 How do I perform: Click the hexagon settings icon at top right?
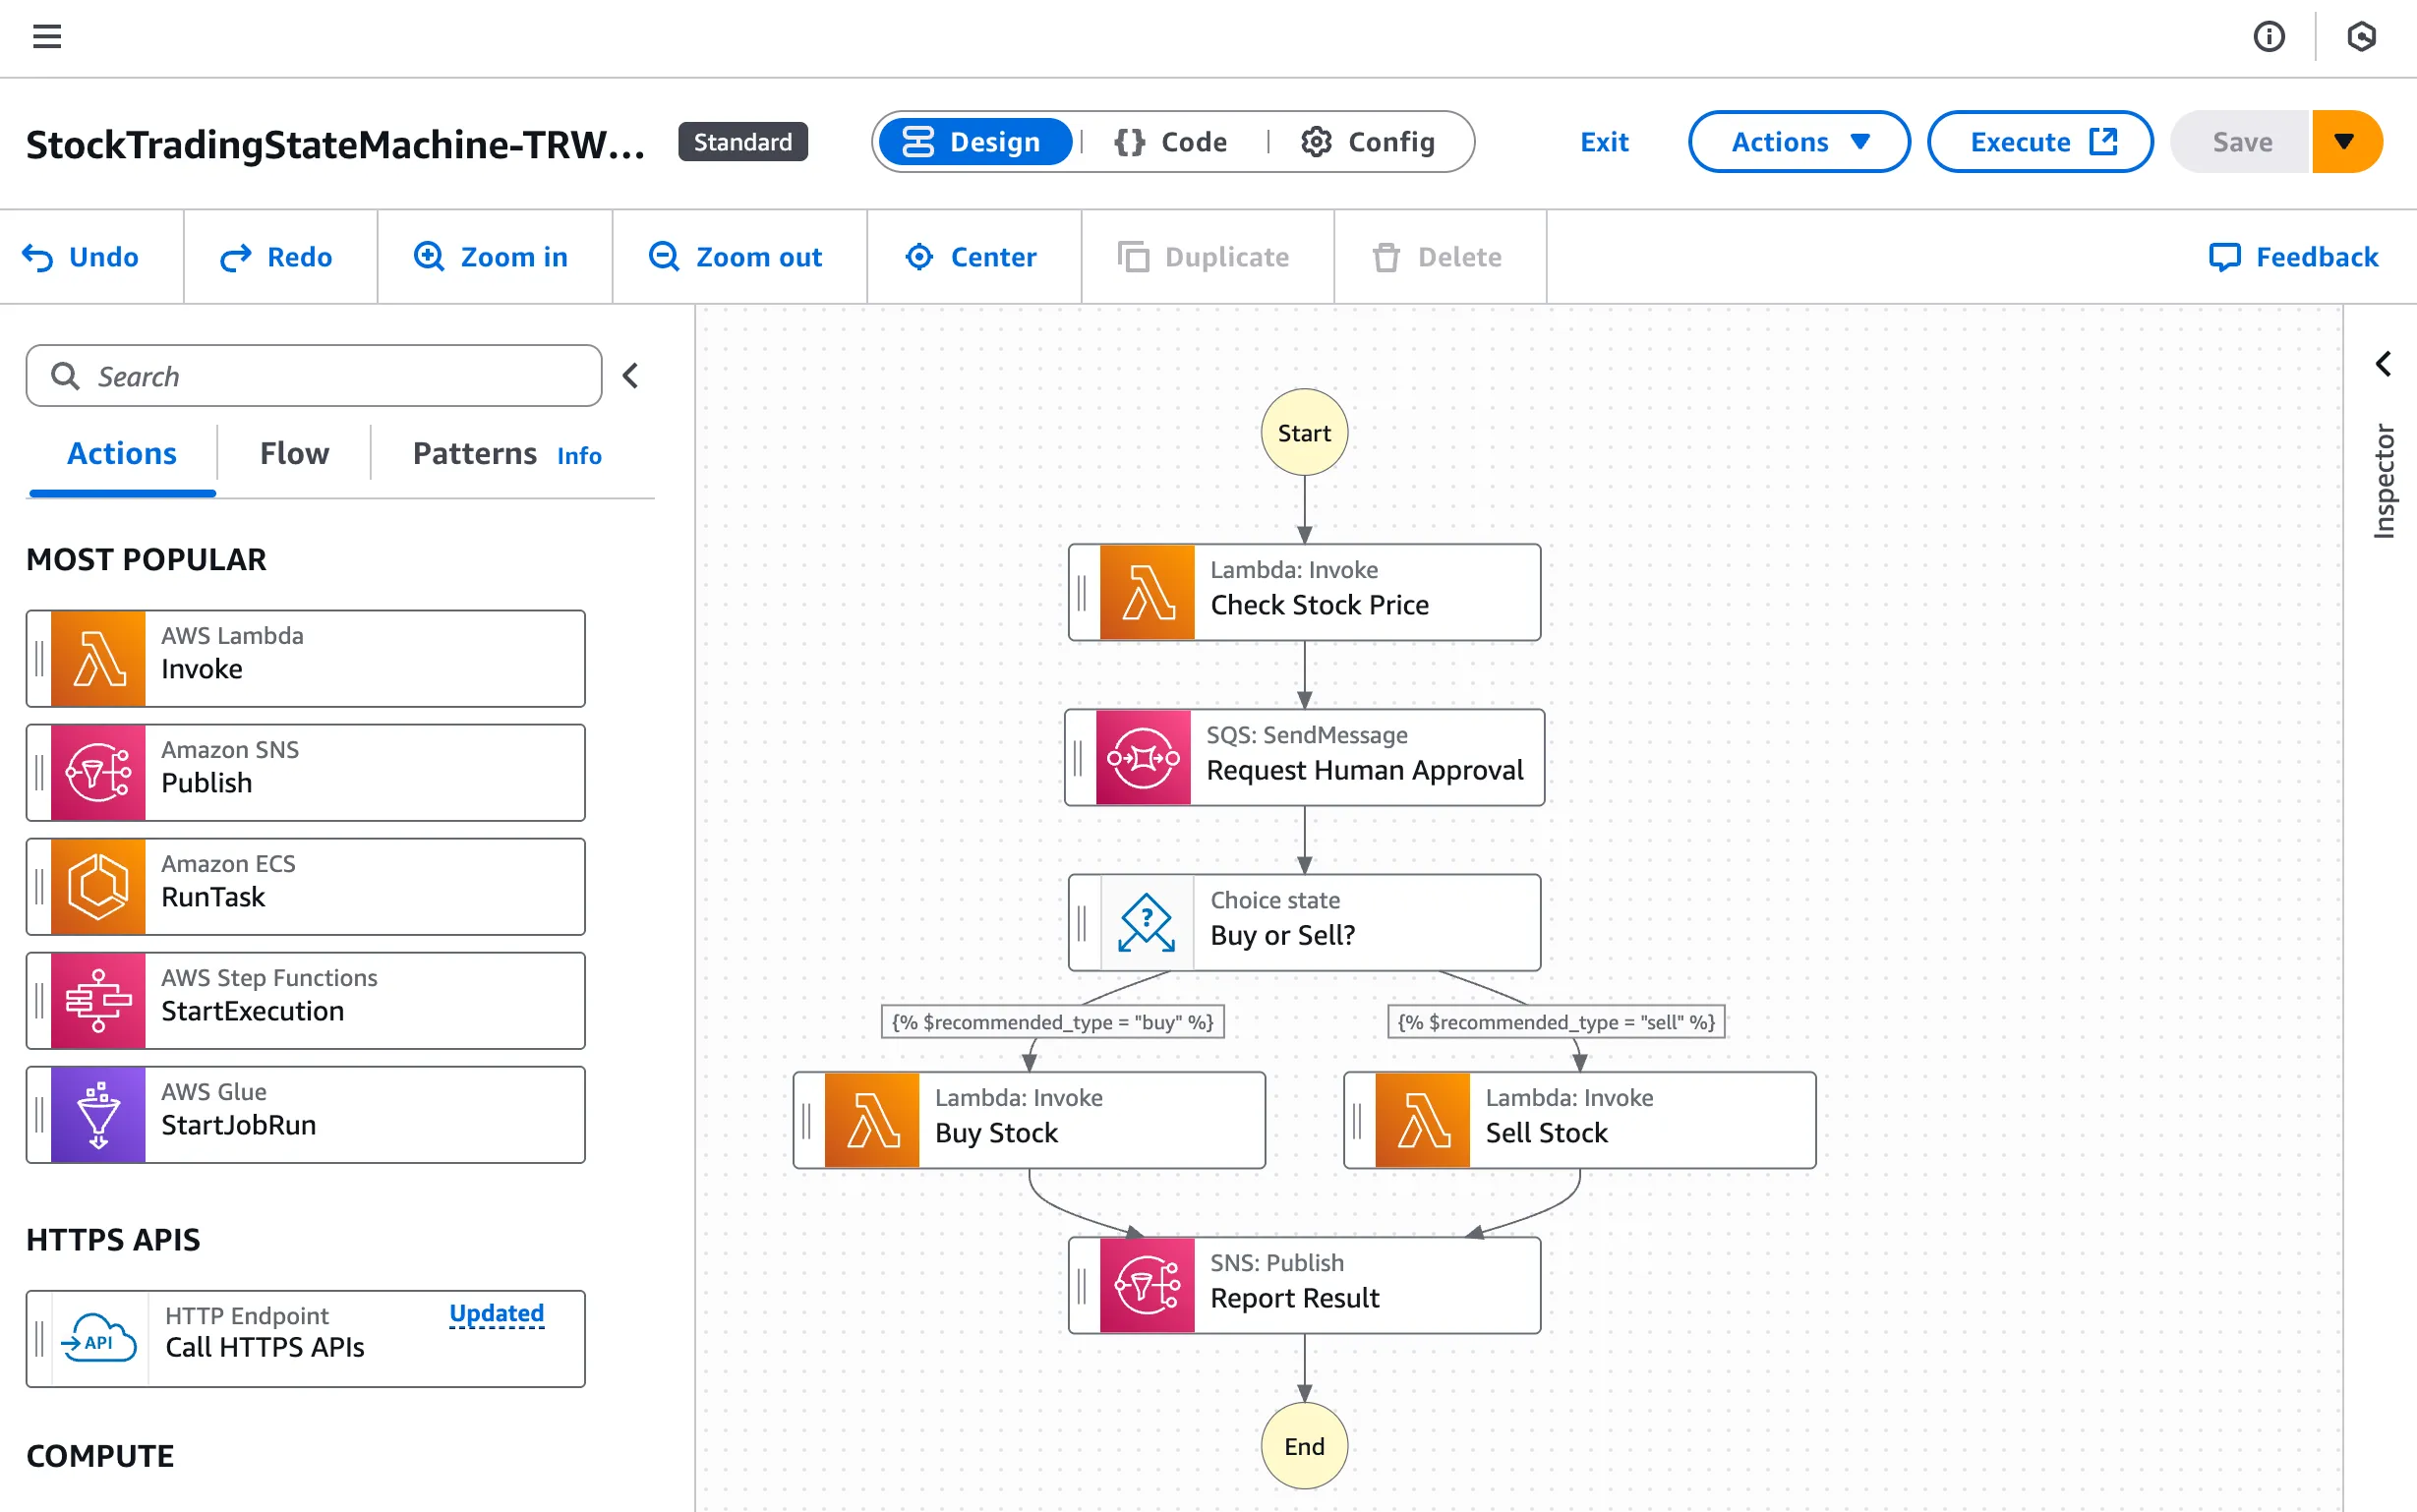(x=2360, y=37)
